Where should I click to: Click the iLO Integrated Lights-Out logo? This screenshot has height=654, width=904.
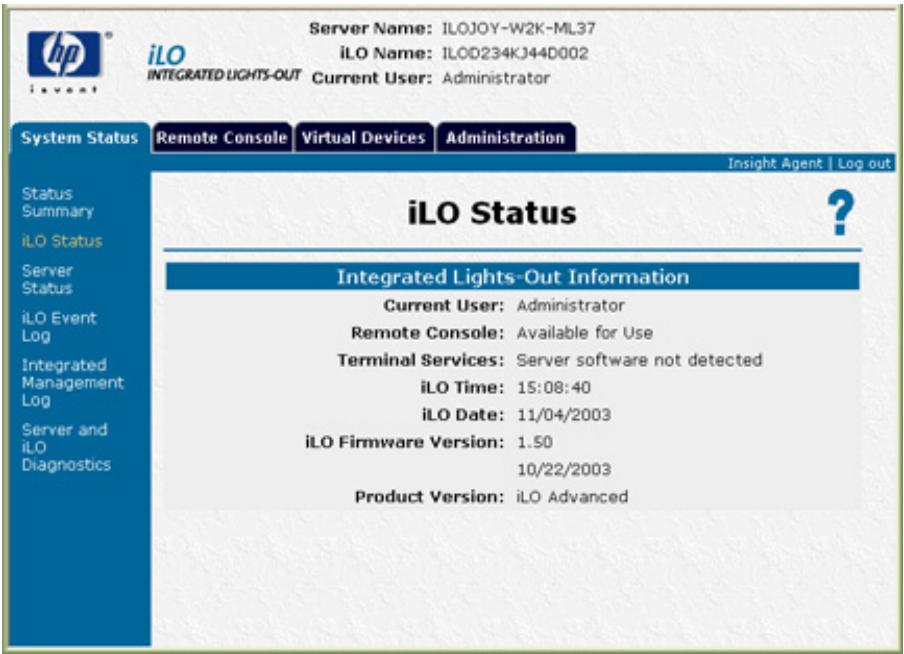pos(224,63)
